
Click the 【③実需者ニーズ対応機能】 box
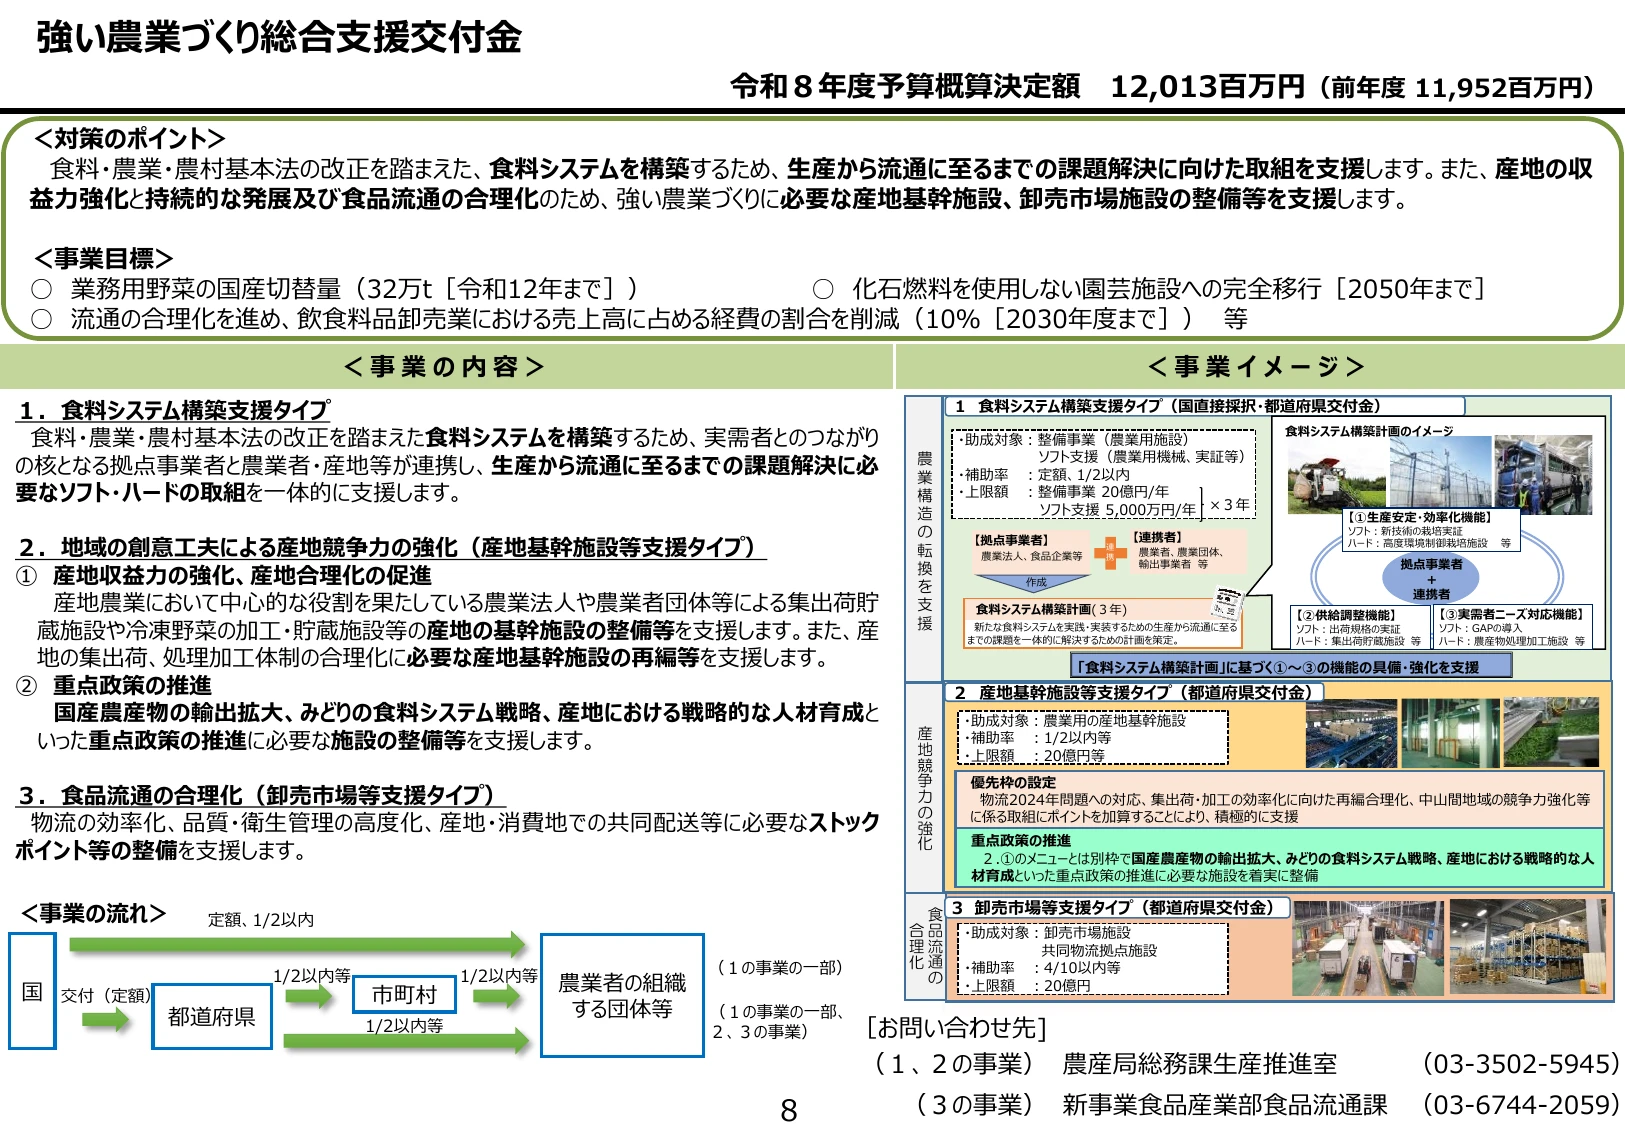click(x=1512, y=627)
